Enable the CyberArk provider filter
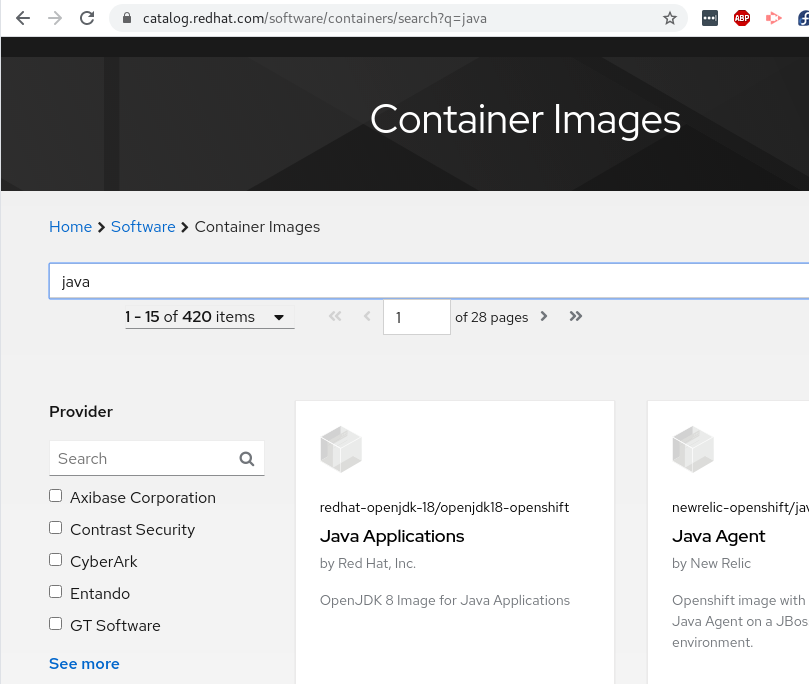The image size is (809, 684). (x=56, y=560)
